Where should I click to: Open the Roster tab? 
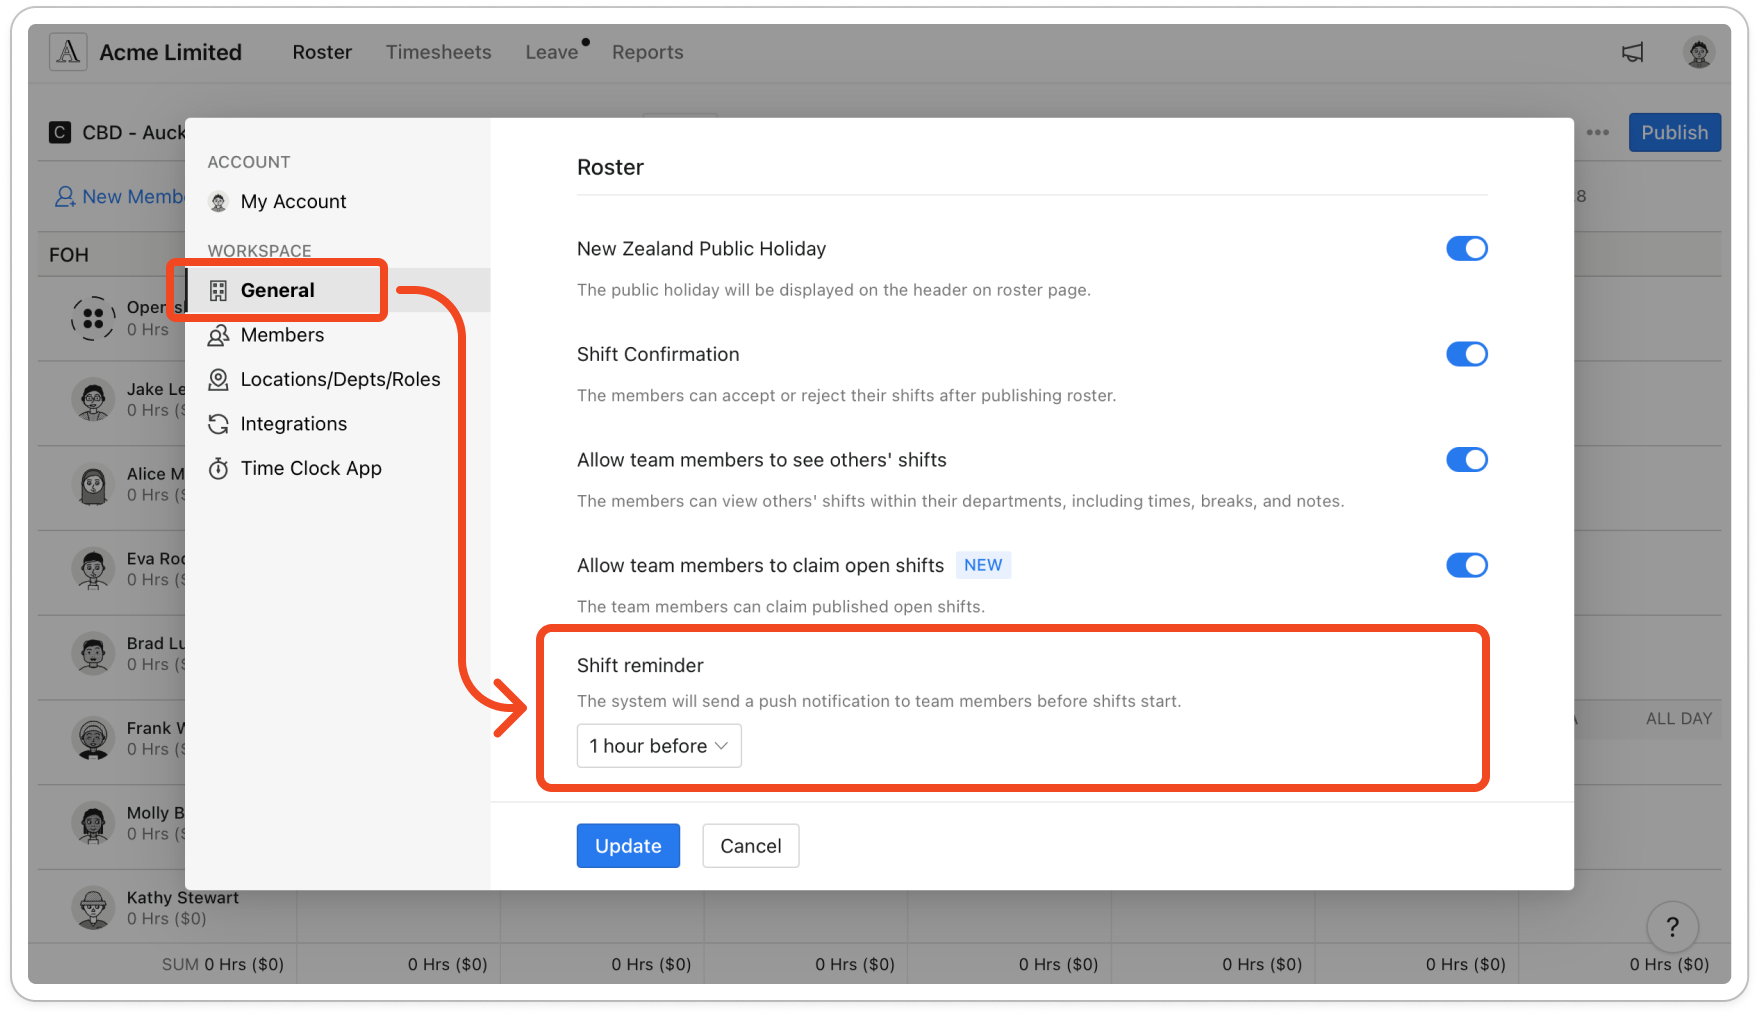322,52
